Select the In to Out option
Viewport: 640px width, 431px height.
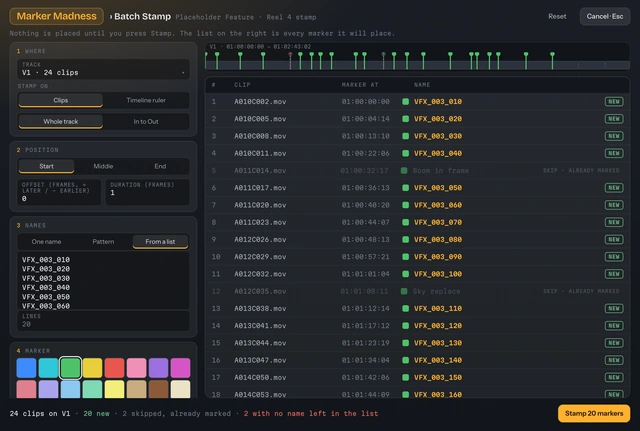coord(146,122)
